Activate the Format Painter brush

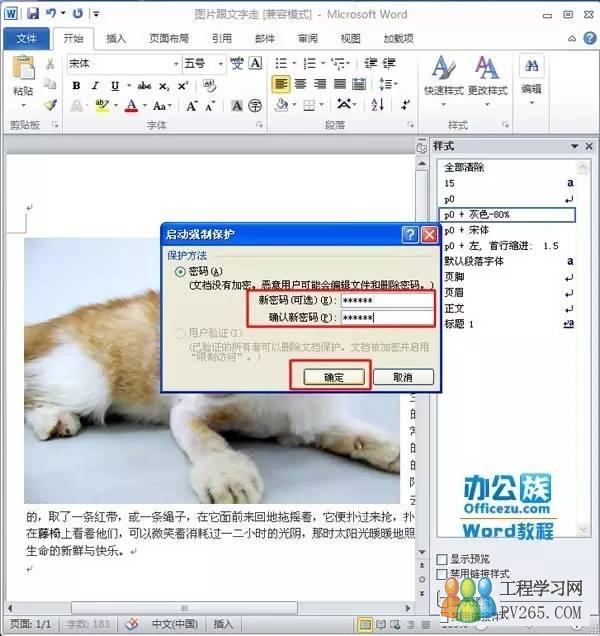pos(50,105)
